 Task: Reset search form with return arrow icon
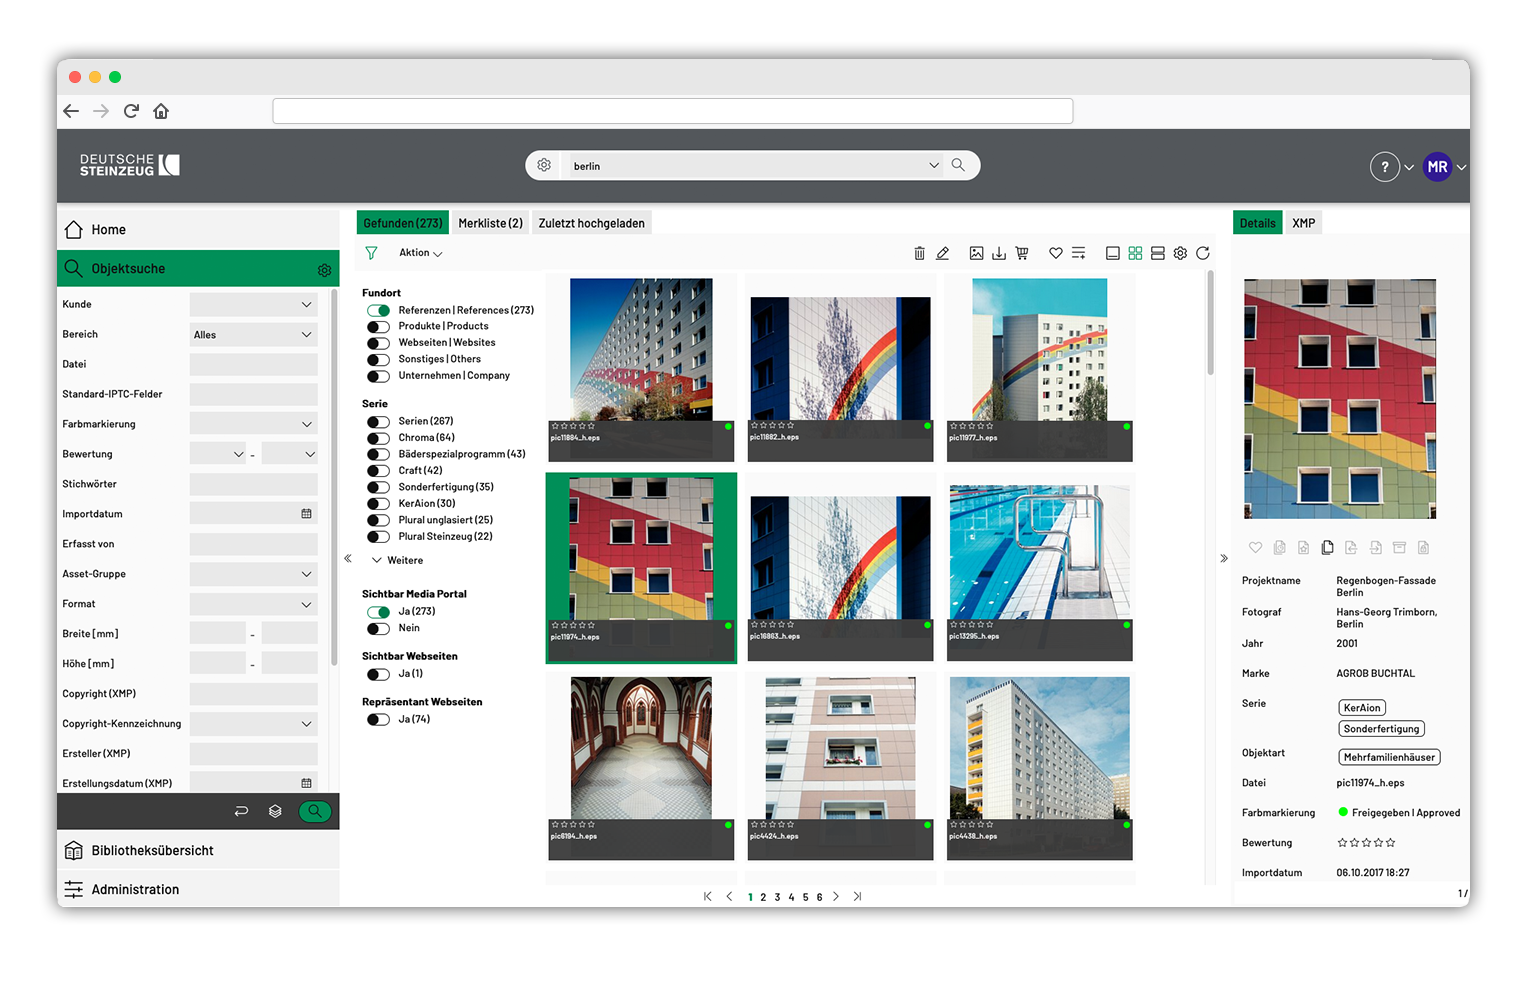[241, 811]
